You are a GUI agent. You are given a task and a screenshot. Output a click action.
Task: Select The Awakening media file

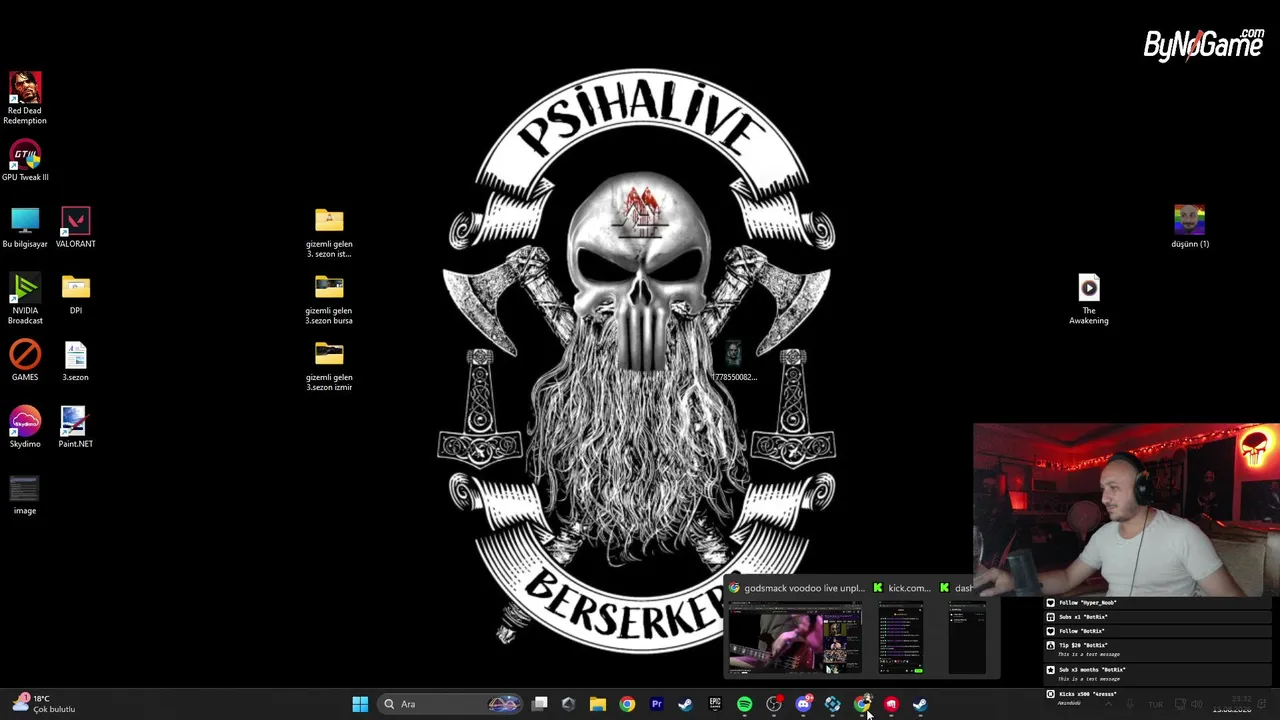(x=1089, y=299)
